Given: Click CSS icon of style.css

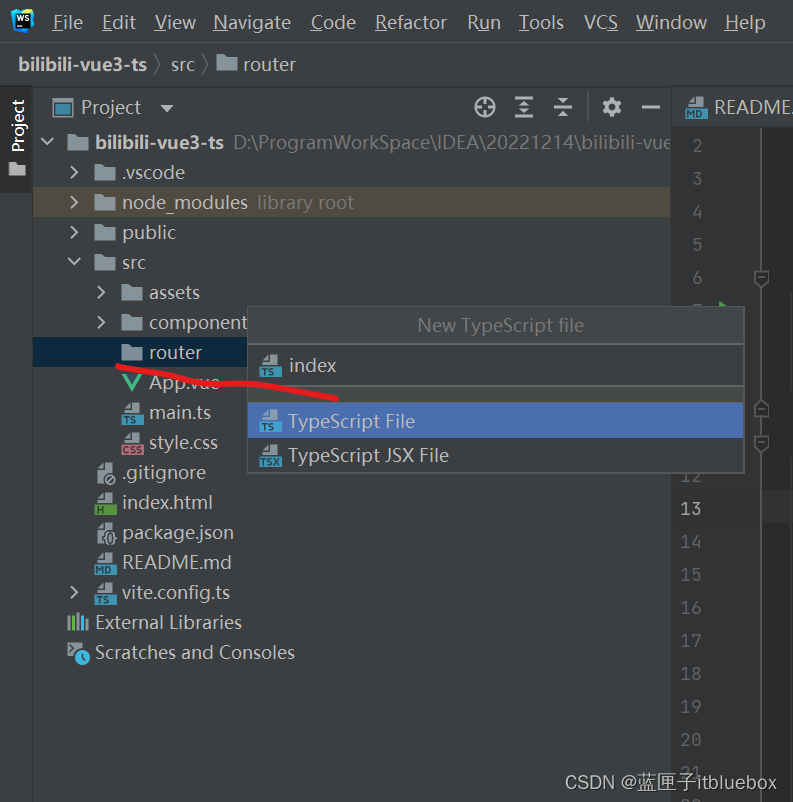Looking at the screenshot, I should coord(132,443).
